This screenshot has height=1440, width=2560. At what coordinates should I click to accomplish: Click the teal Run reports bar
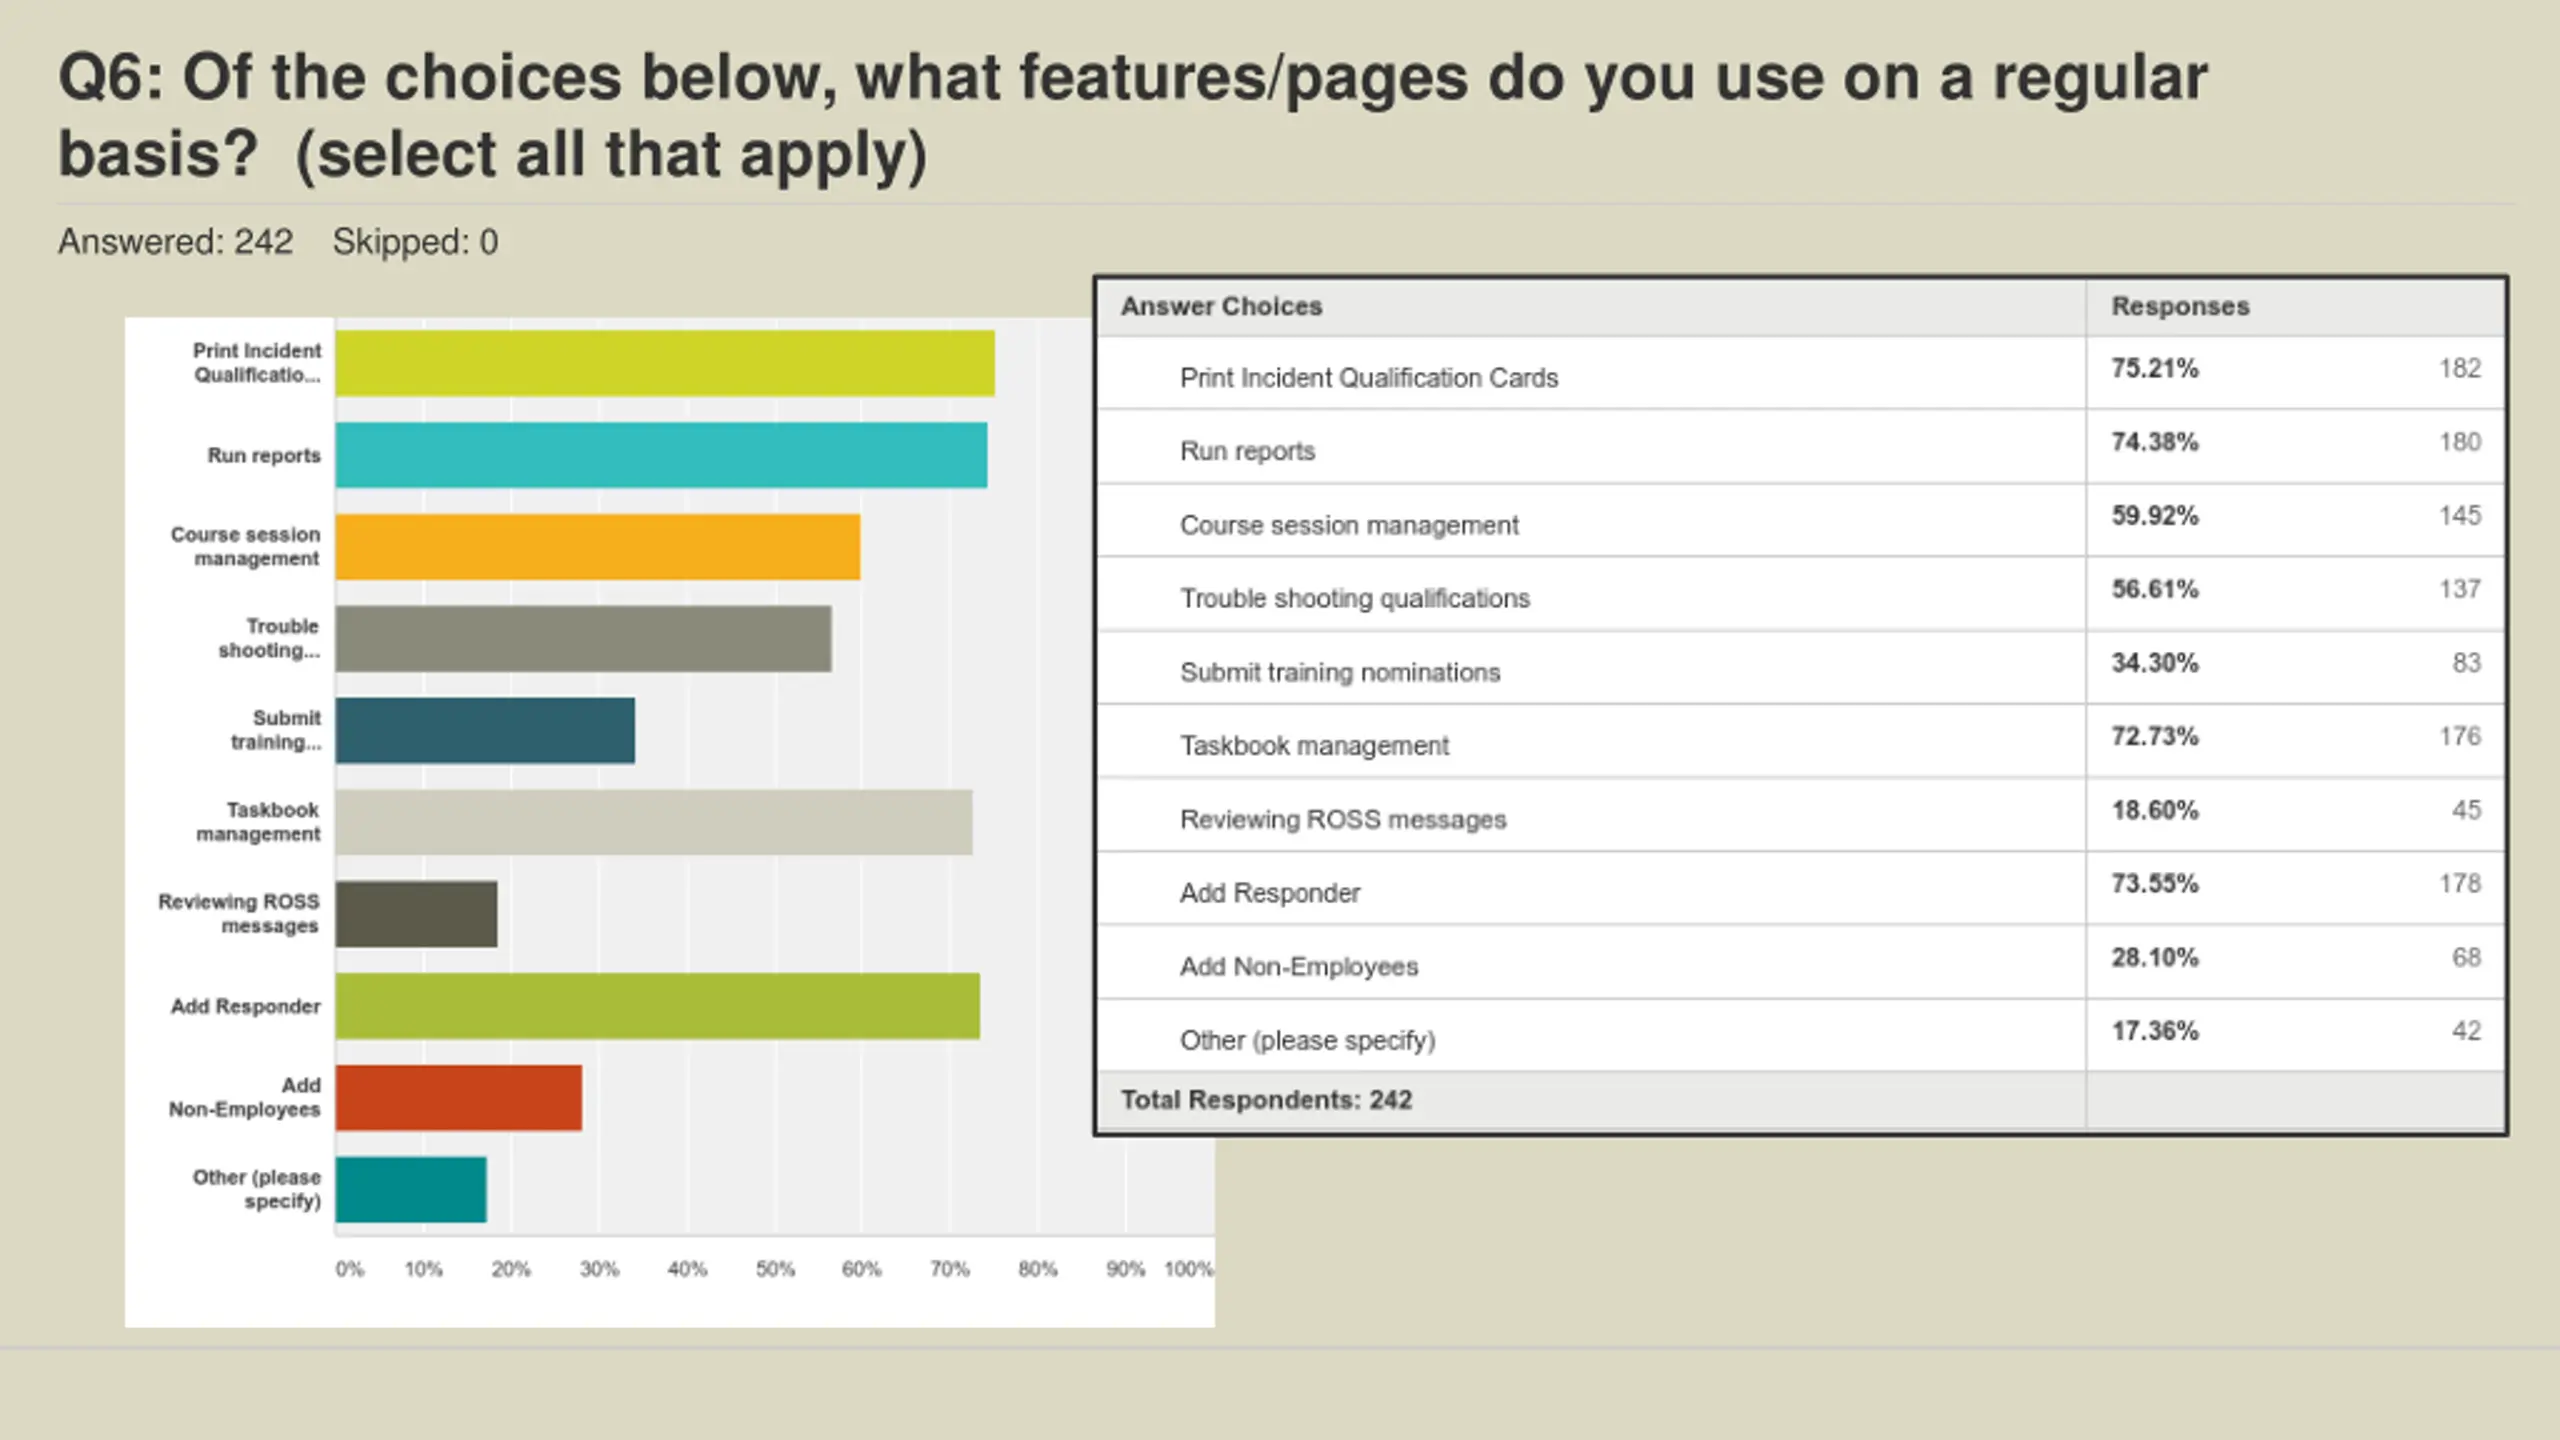click(661, 455)
